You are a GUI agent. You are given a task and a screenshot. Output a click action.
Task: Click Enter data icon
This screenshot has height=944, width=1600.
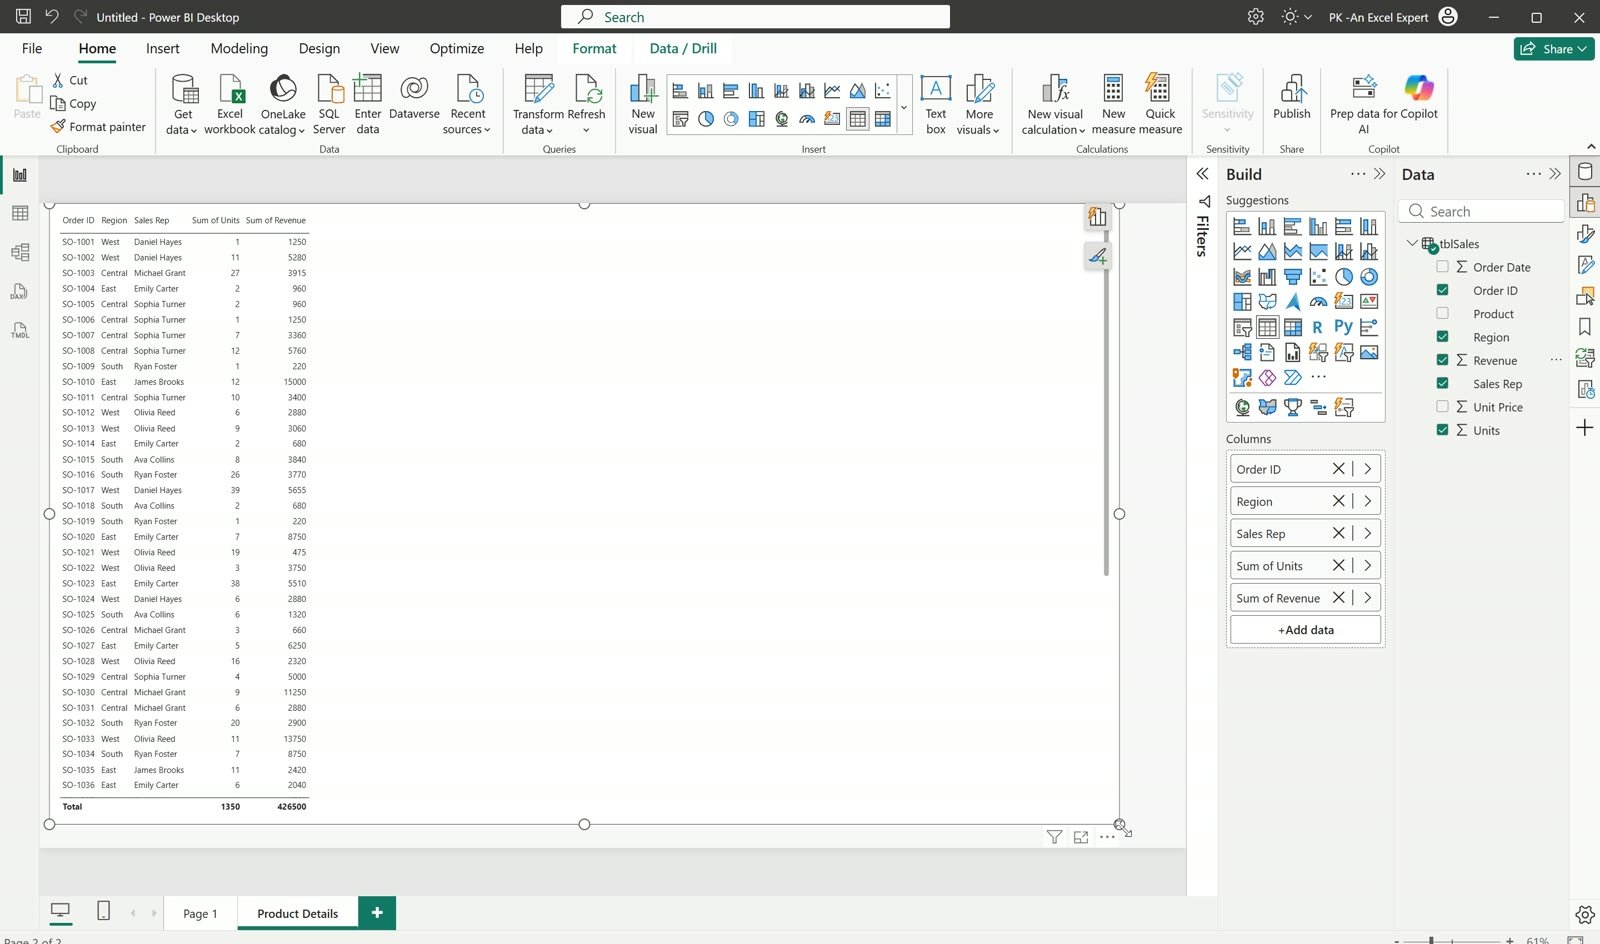pyautogui.click(x=368, y=104)
